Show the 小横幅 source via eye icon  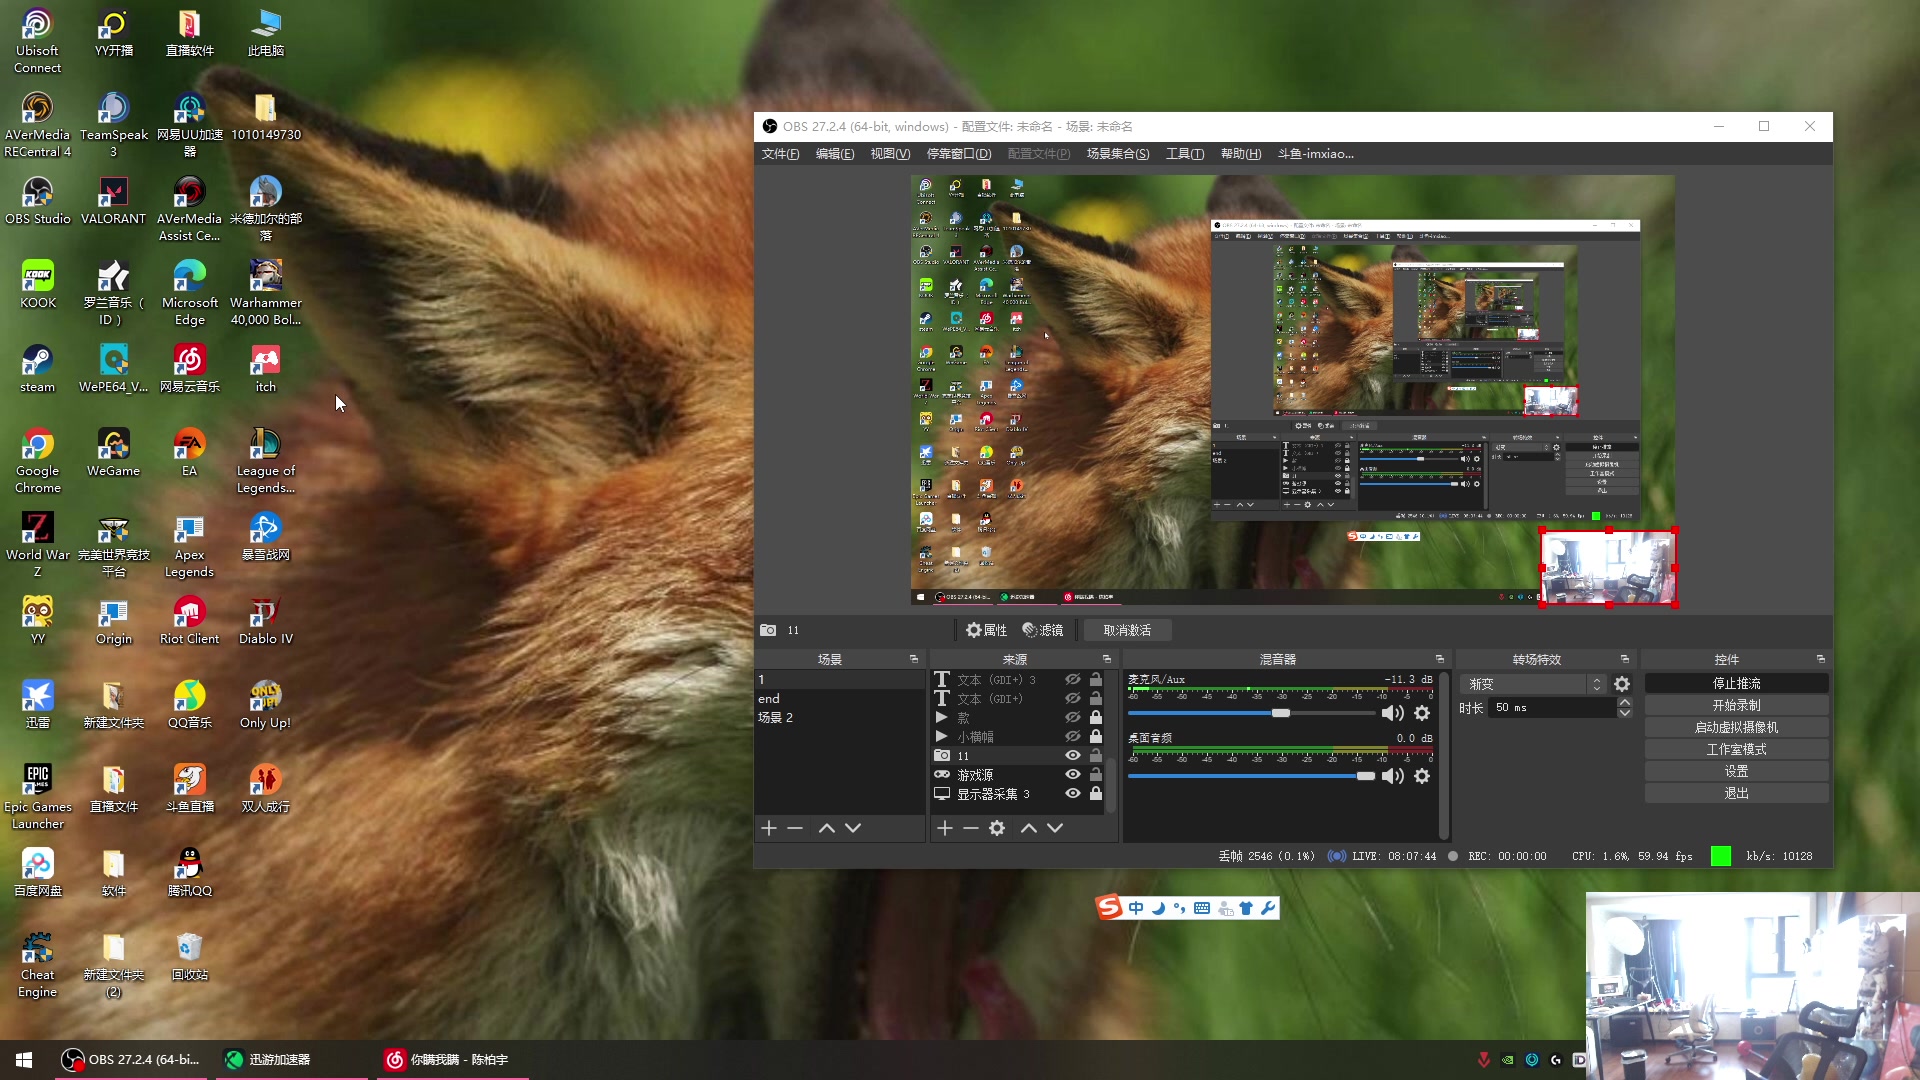[1072, 737]
